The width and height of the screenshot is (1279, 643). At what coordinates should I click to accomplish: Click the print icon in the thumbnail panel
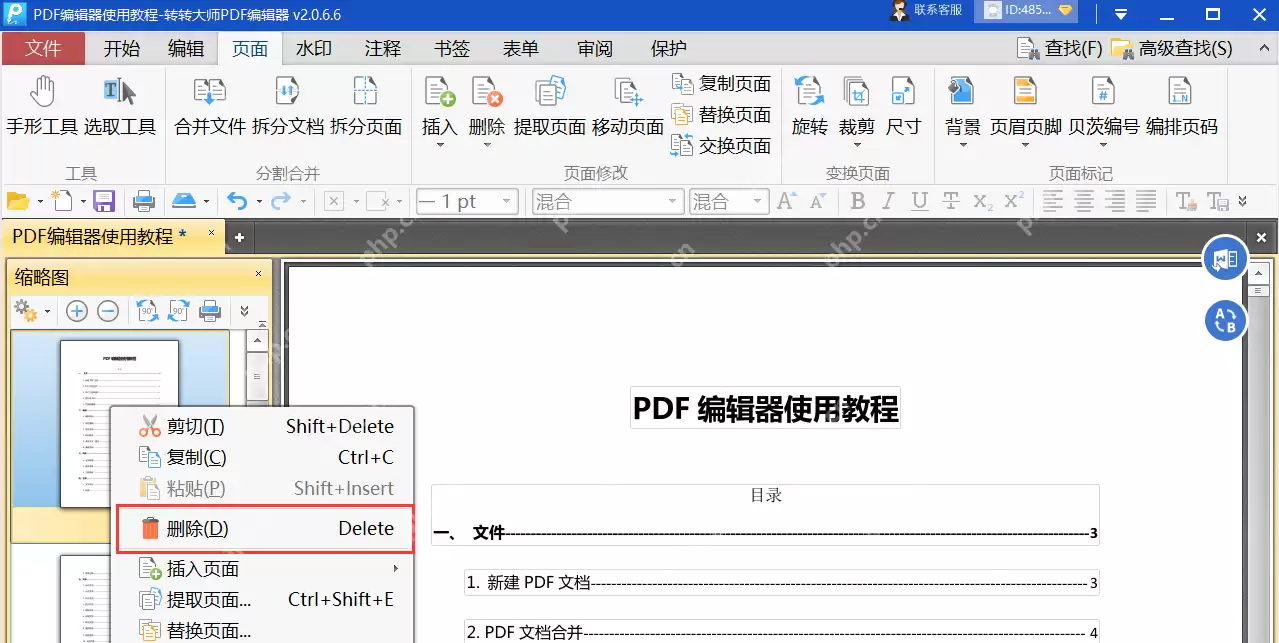210,311
